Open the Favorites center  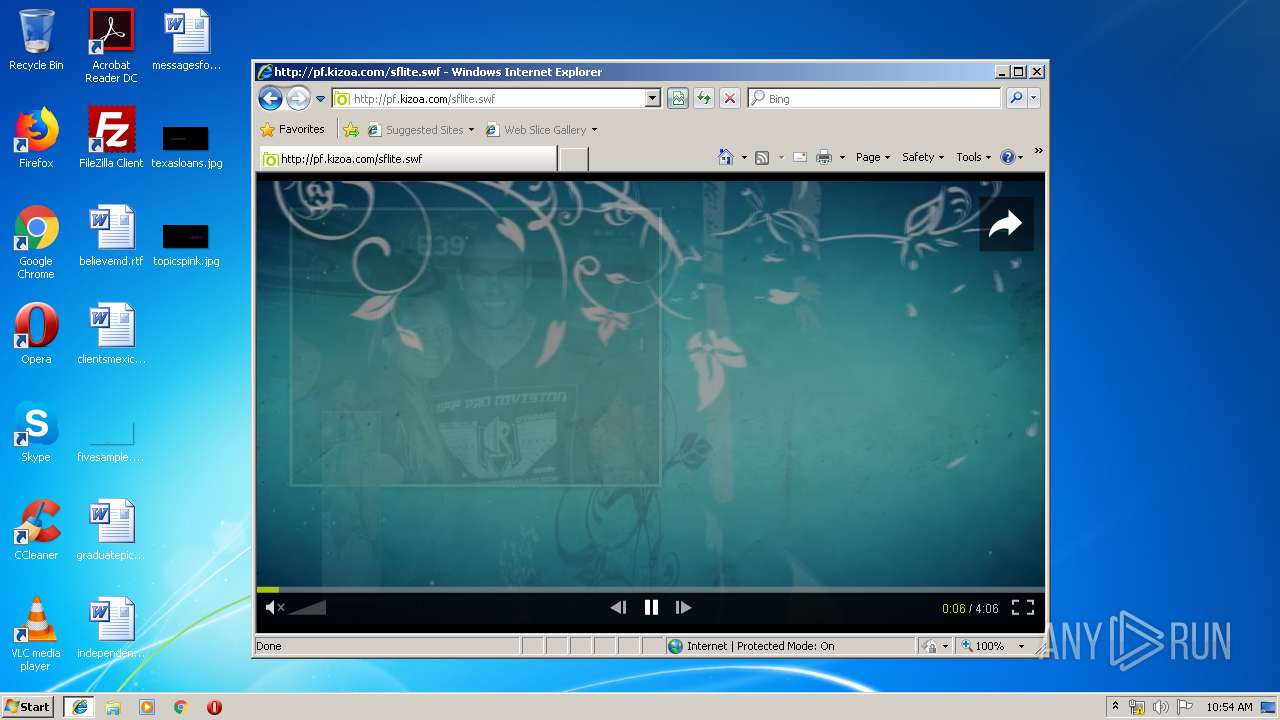click(x=292, y=129)
